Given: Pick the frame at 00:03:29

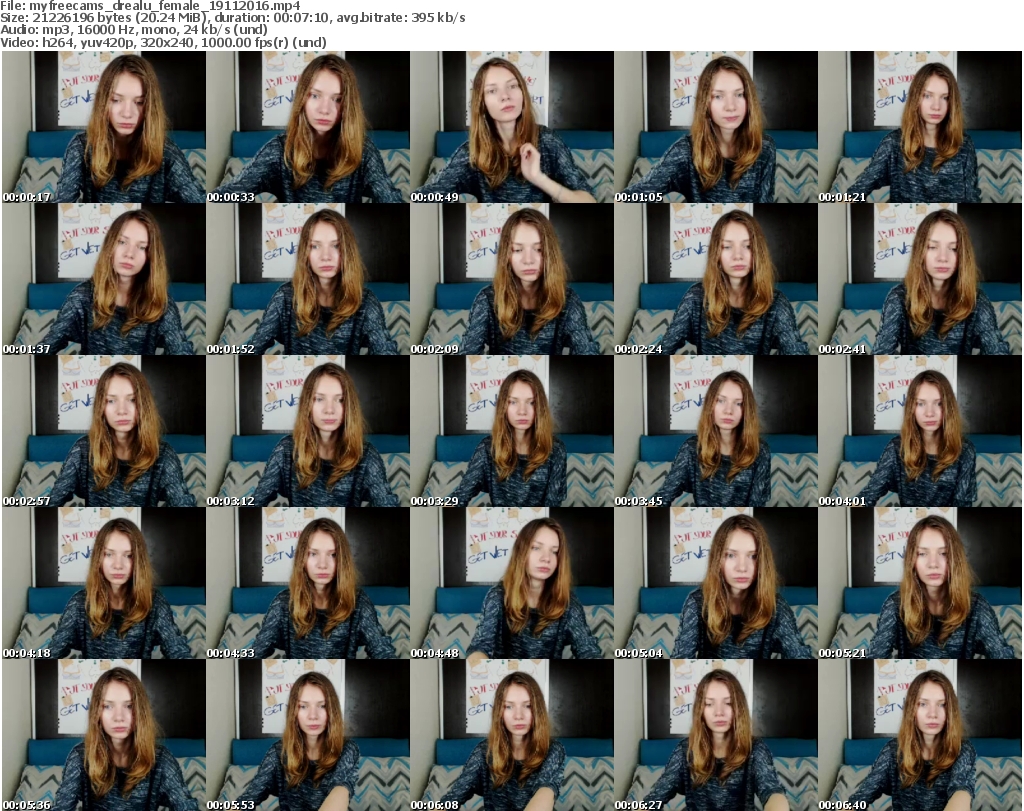Looking at the screenshot, I should (512, 431).
